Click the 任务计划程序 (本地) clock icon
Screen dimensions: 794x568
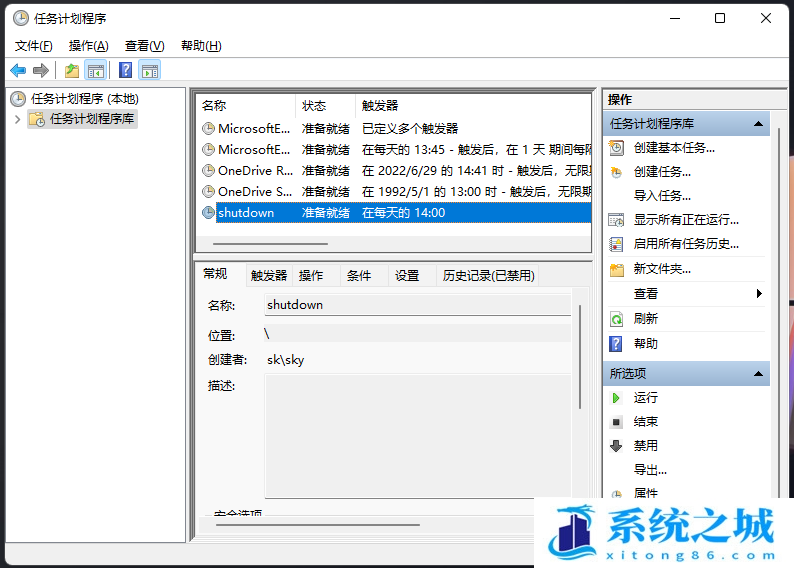coord(18,99)
